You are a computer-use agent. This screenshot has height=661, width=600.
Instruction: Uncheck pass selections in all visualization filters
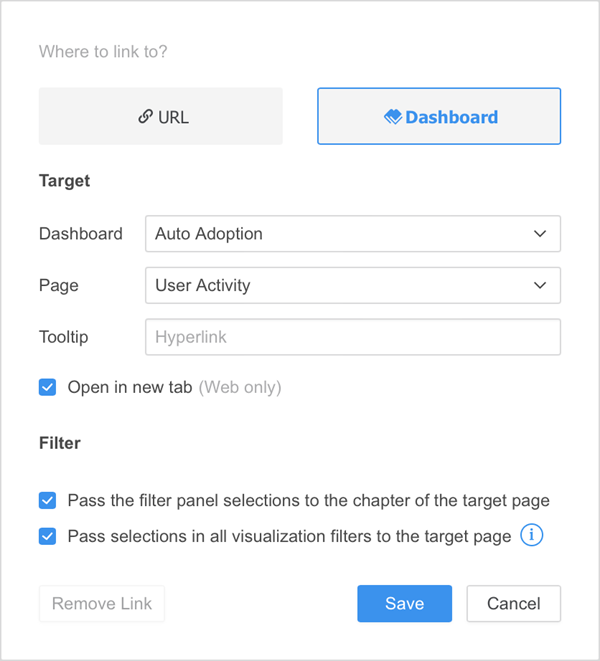[48, 536]
